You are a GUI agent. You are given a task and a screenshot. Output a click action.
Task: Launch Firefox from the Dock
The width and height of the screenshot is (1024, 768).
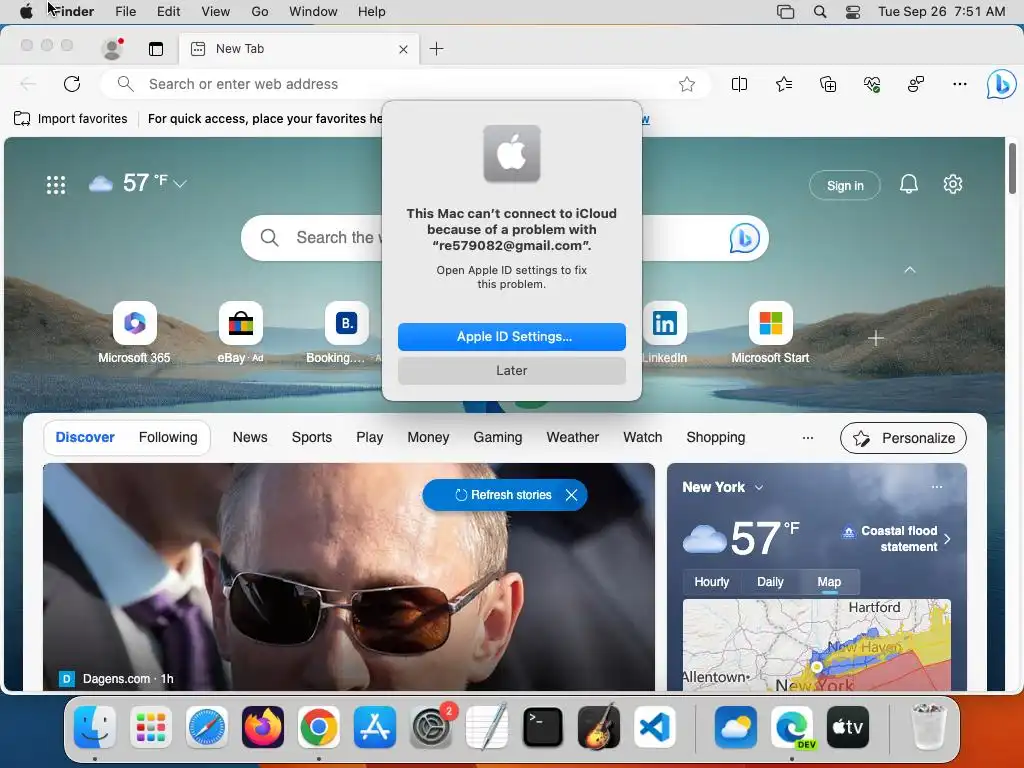(x=263, y=727)
